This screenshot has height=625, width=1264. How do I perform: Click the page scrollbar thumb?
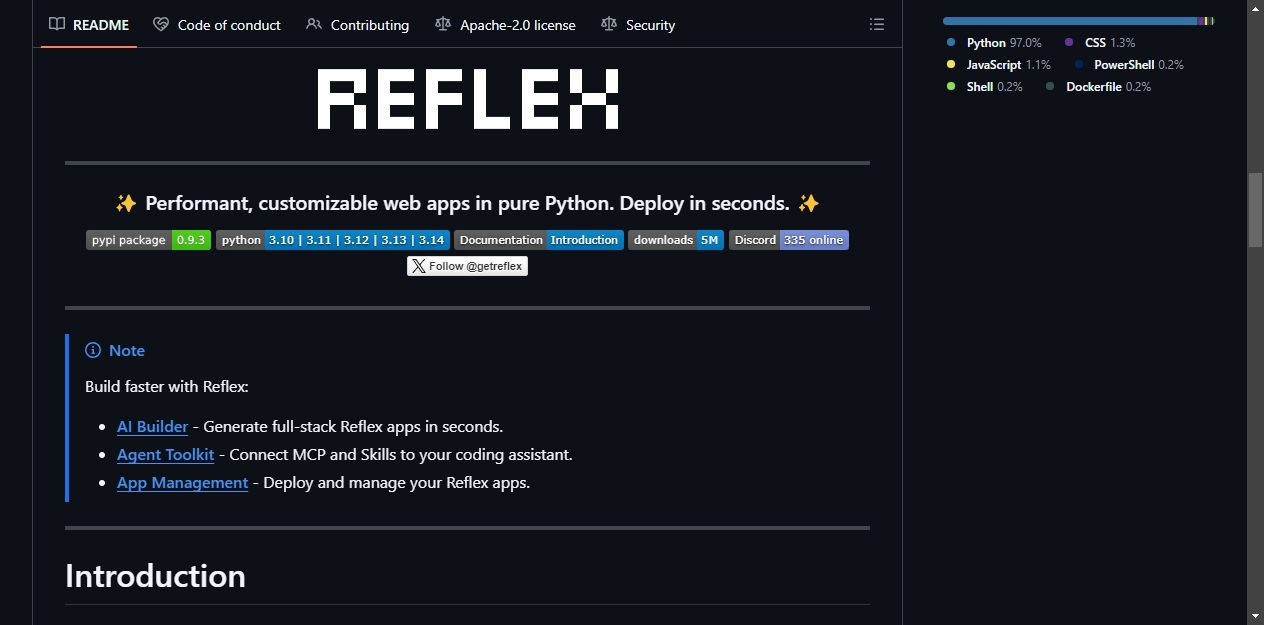point(1255,210)
